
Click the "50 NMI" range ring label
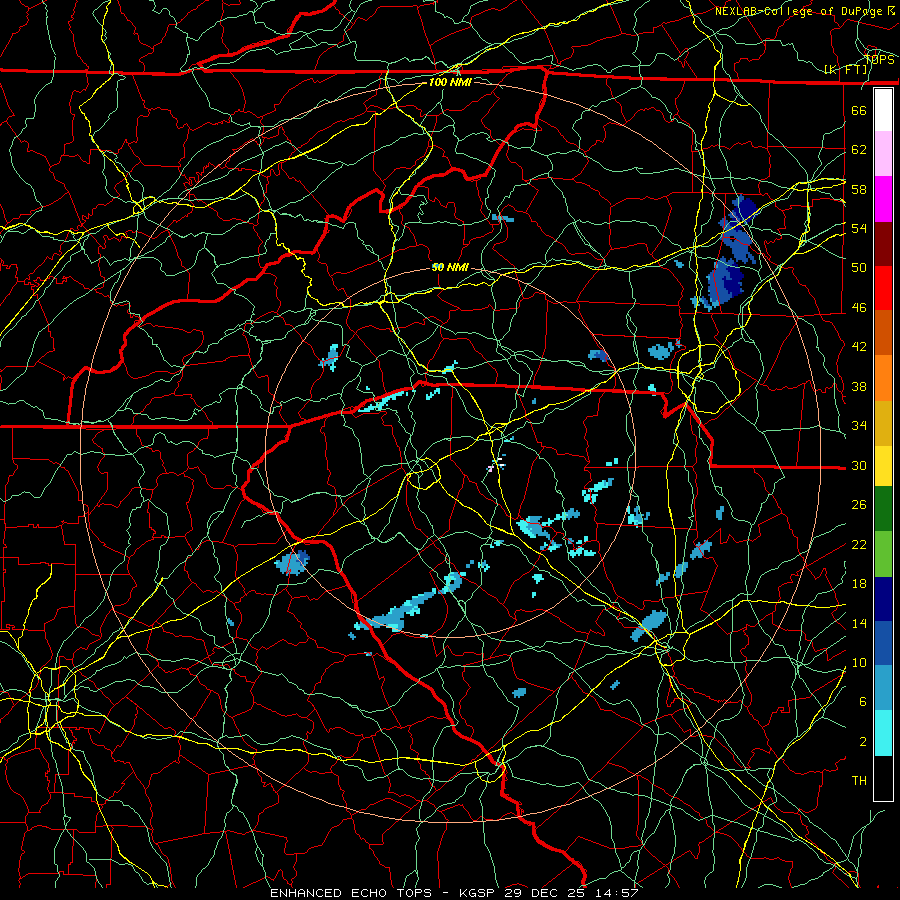pos(450,267)
